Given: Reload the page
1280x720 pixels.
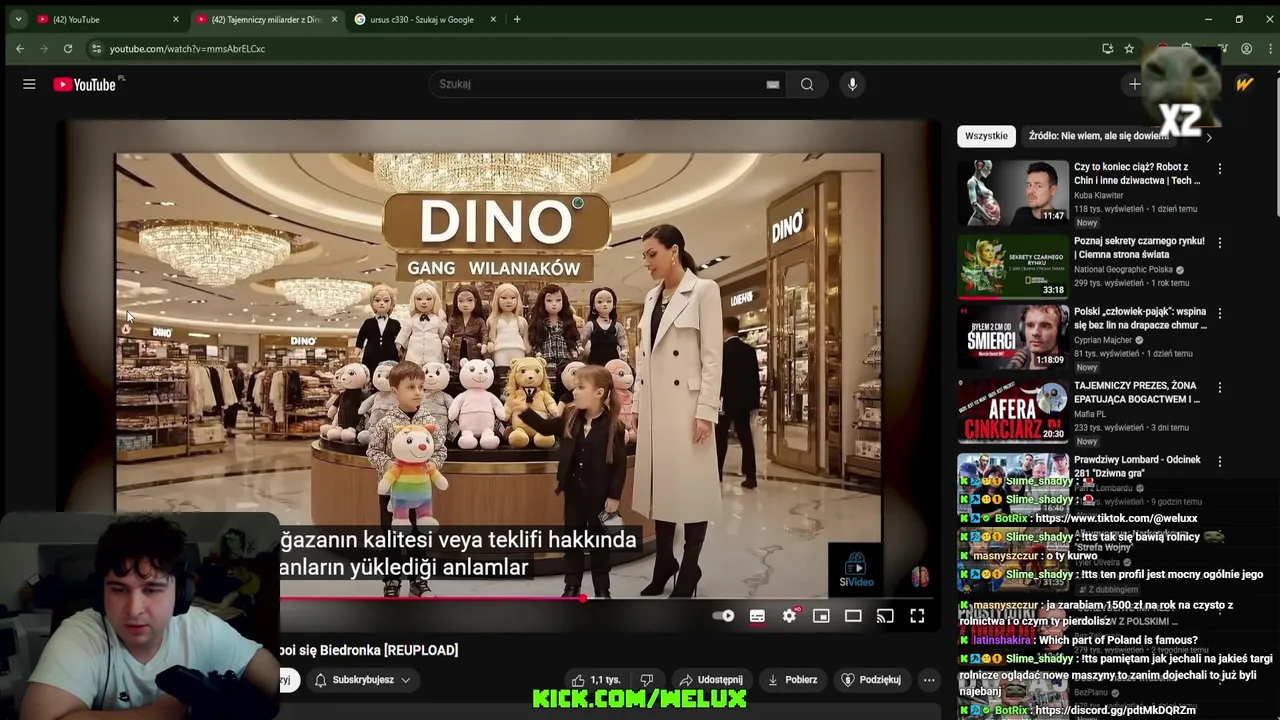Looking at the screenshot, I should pyautogui.click(x=68, y=48).
